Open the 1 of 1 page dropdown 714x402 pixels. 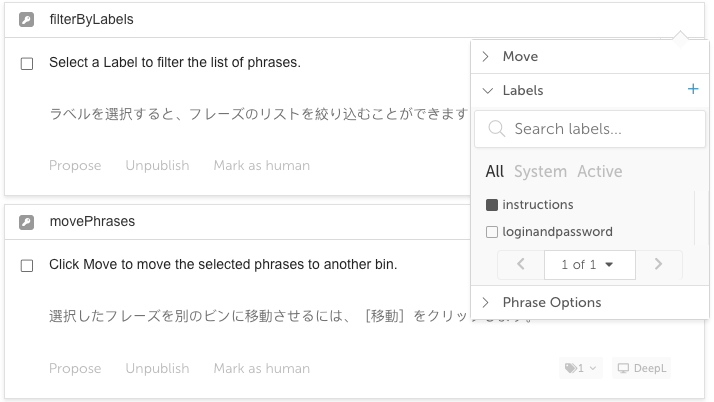point(590,265)
